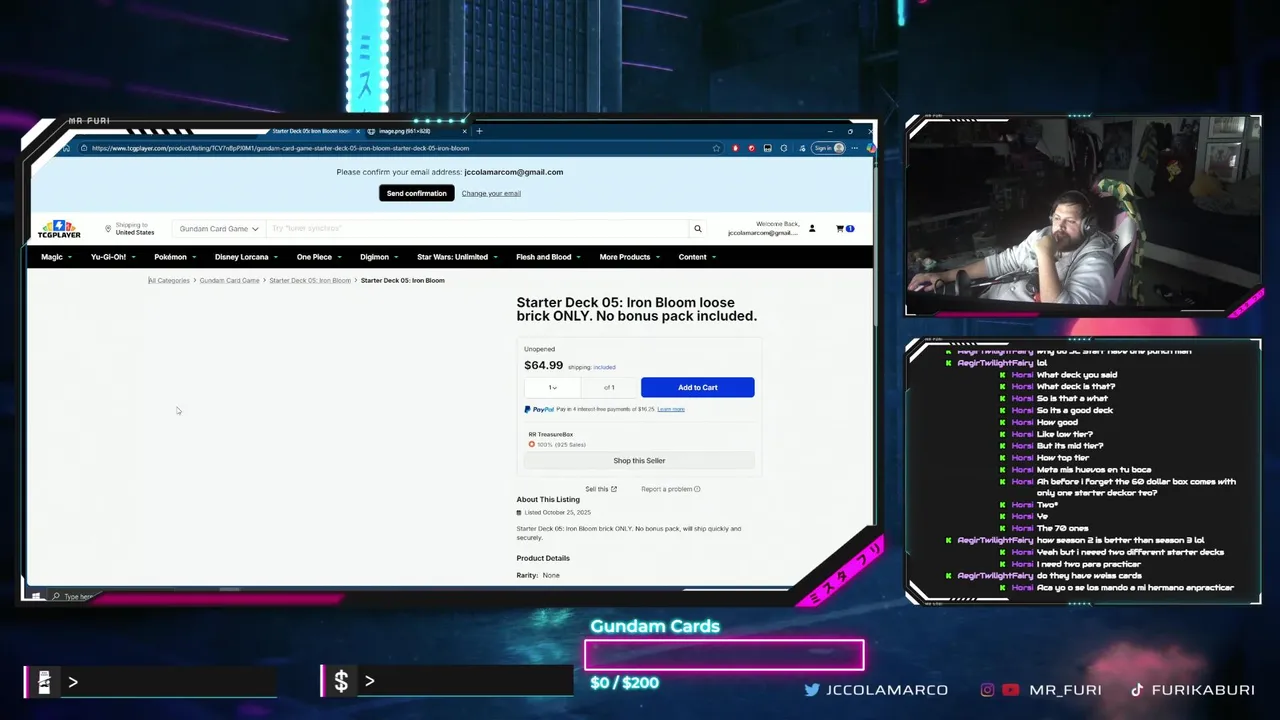Screen dimensions: 1280x720
Task: Open the Content menu
Action: tap(697, 257)
